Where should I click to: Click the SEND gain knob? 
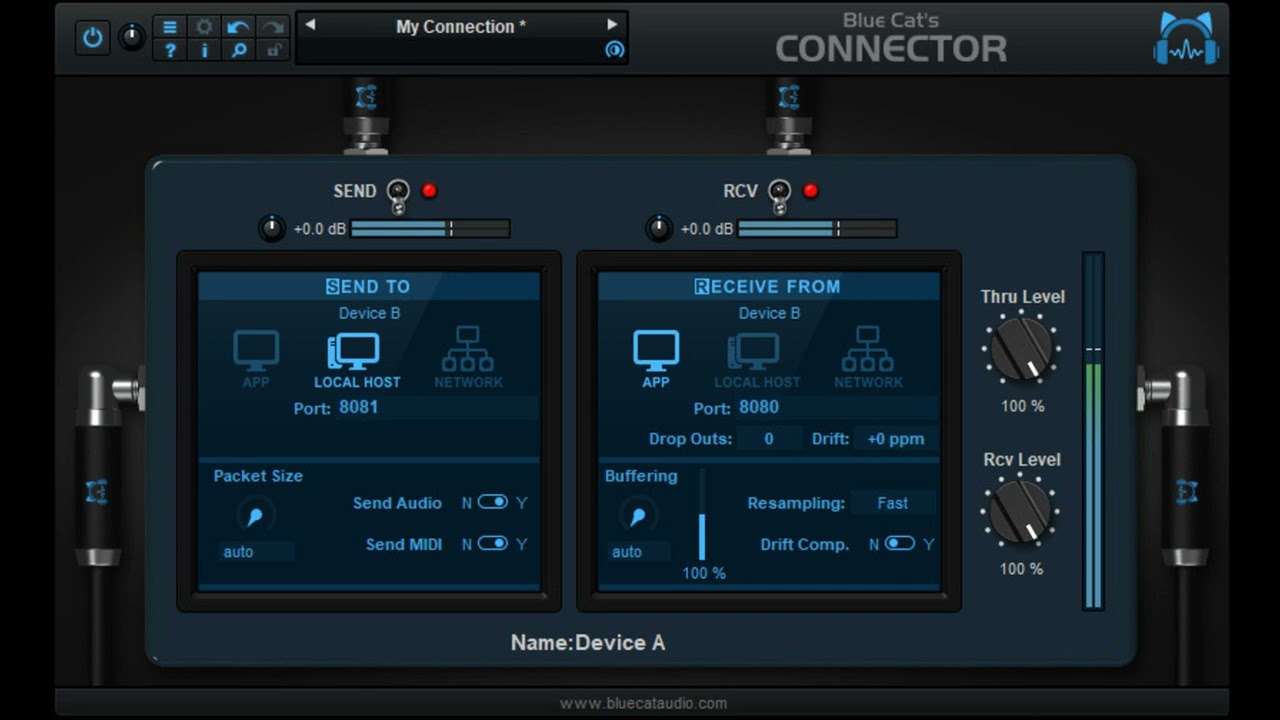[272, 229]
